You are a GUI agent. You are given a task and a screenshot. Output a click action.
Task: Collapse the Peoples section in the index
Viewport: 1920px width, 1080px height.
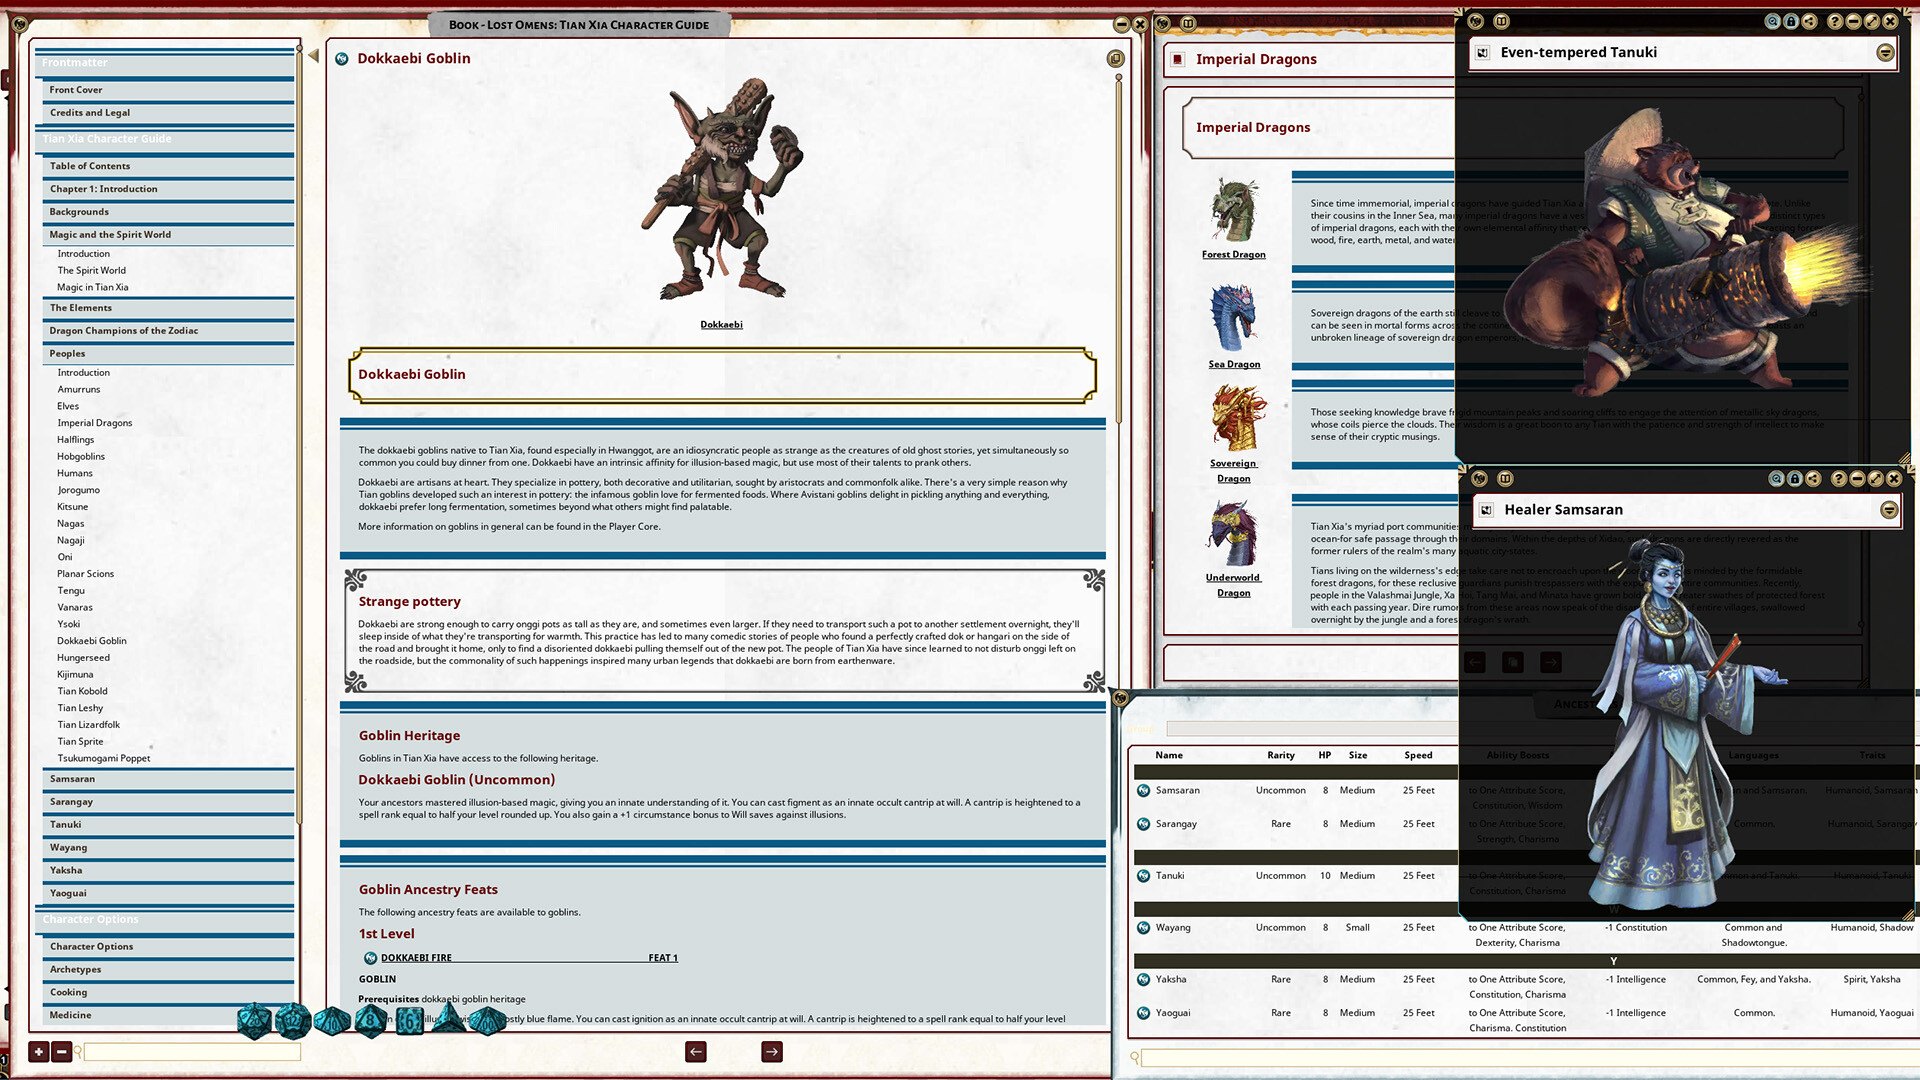[x=66, y=353]
